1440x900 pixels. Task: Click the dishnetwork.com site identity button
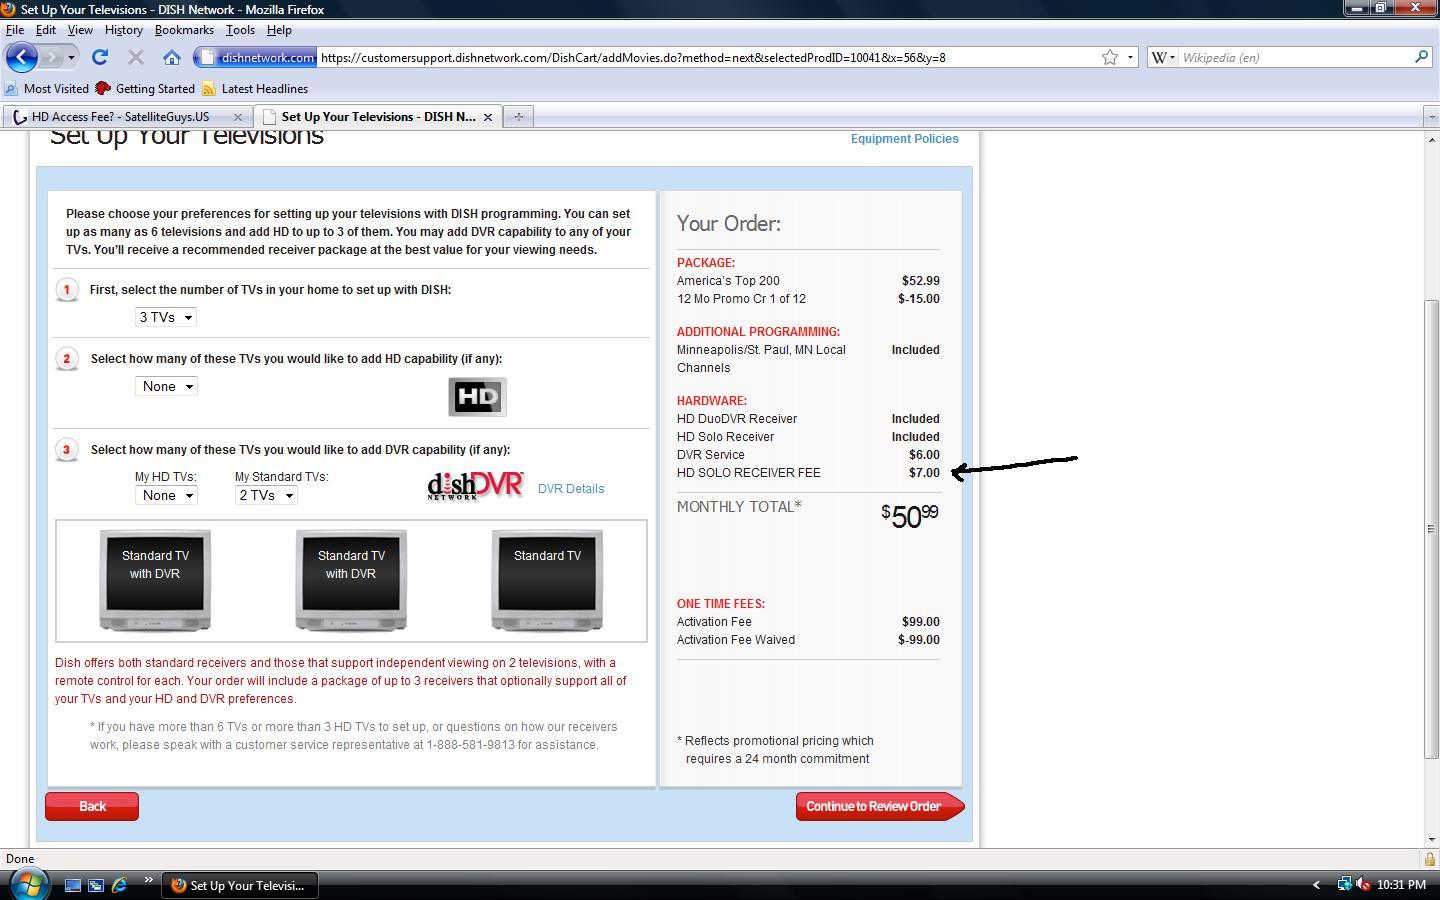pyautogui.click(x=256, y=57)
